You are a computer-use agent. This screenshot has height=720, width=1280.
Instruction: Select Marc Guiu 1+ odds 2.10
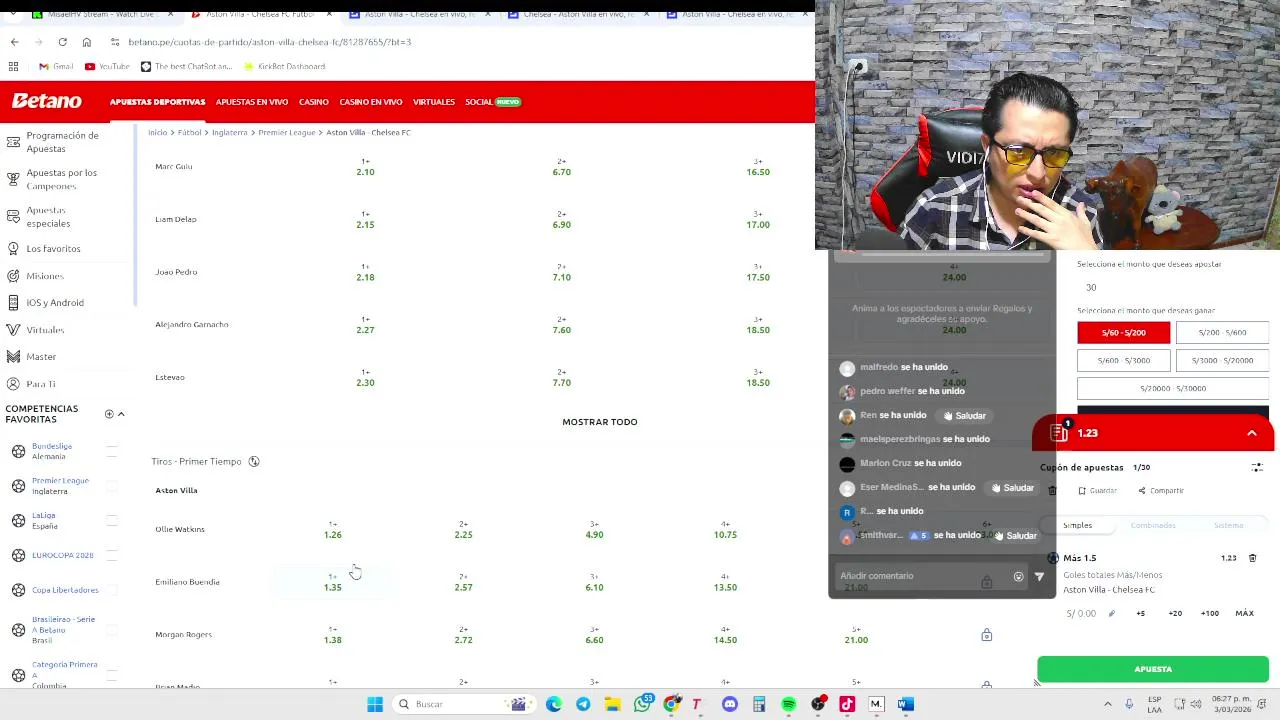click(365, 167)
